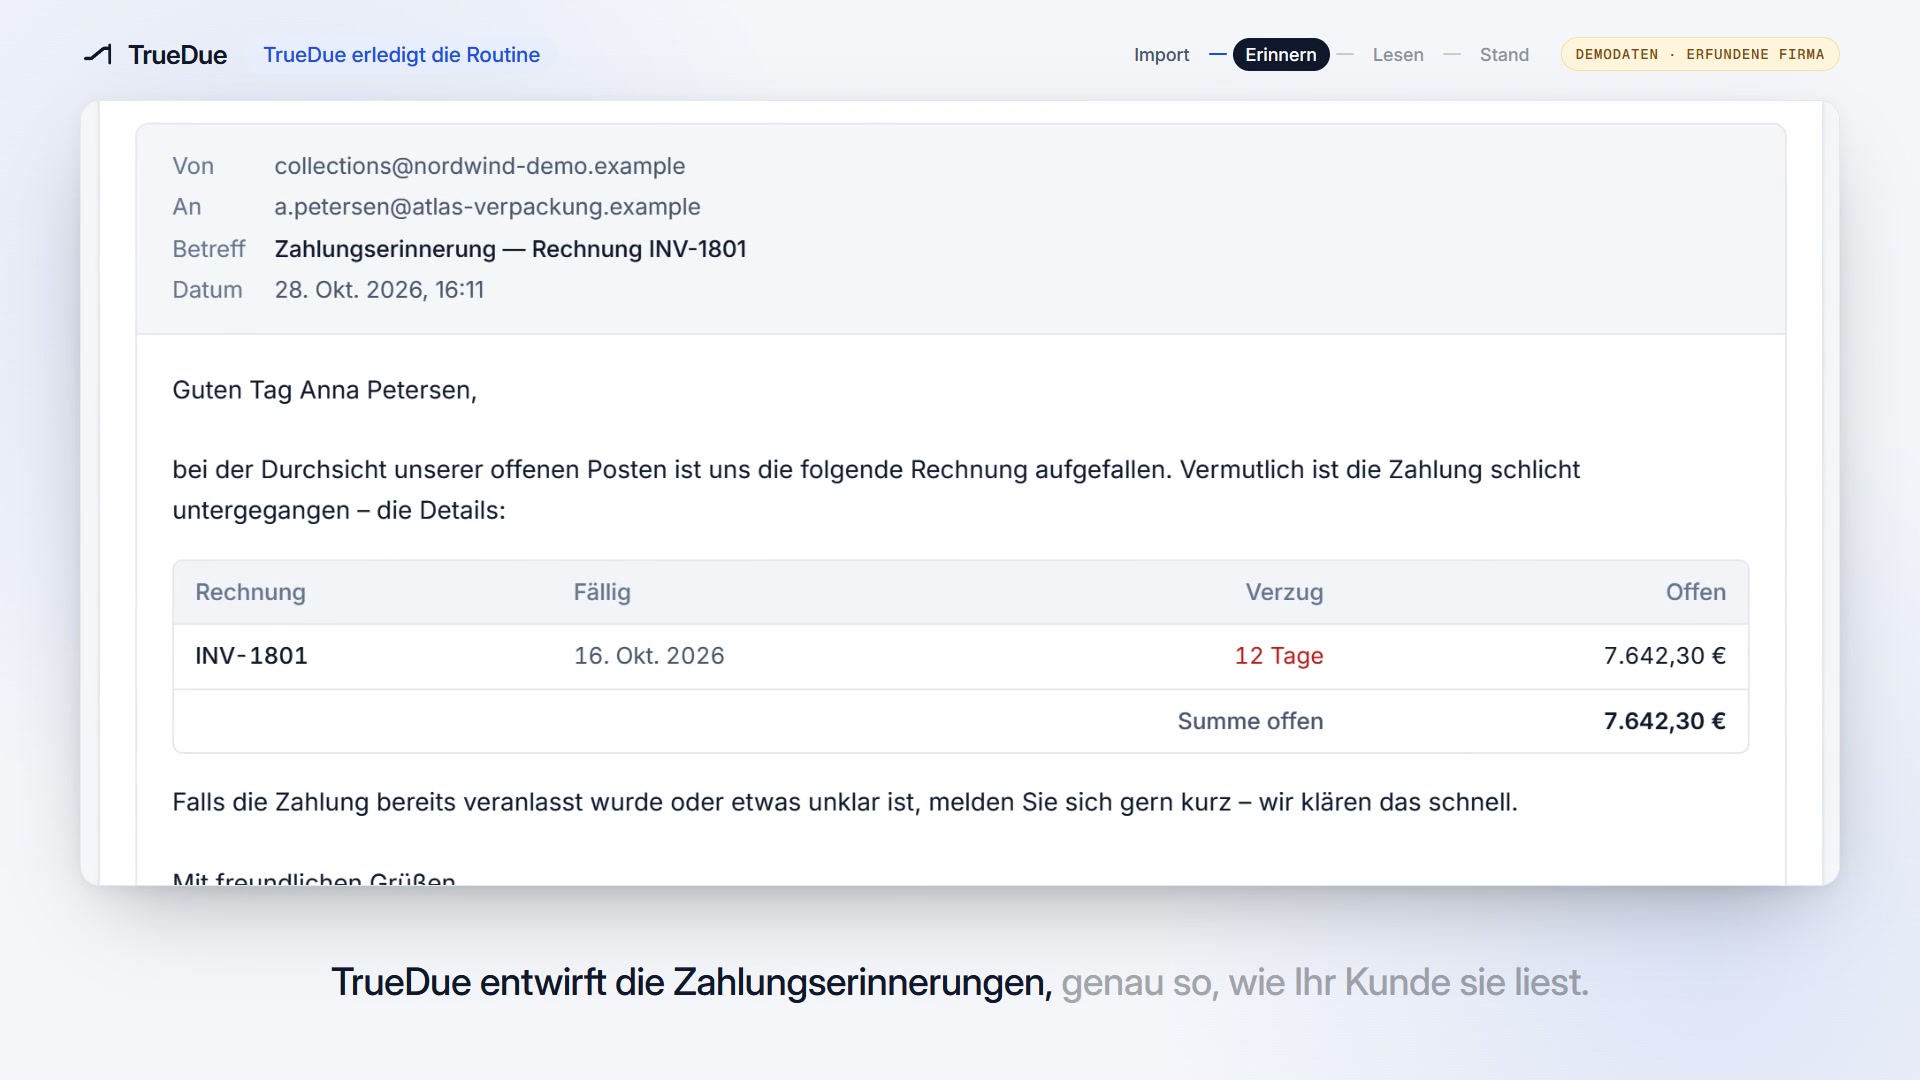
Task: Click the caption 'TrueDue entwirft die Zahlungserinnerungen'
Action: (691, 982)
